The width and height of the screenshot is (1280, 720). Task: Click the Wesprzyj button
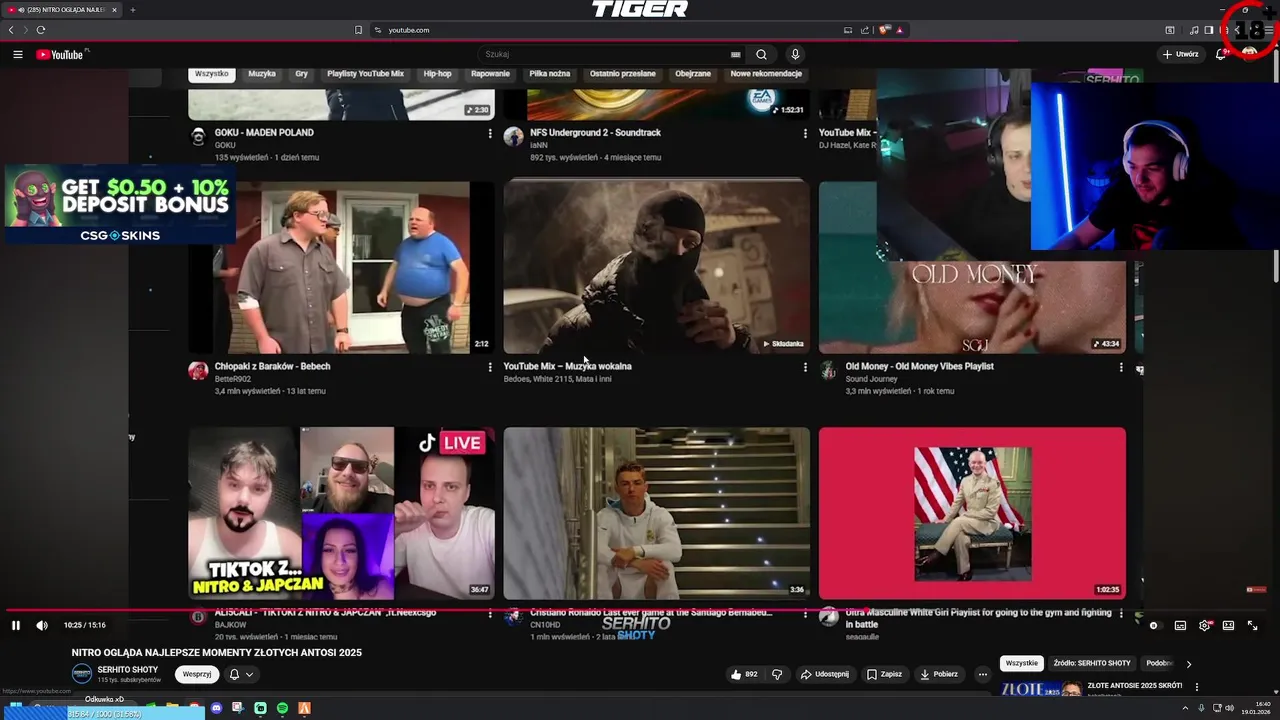pos(197,674)
